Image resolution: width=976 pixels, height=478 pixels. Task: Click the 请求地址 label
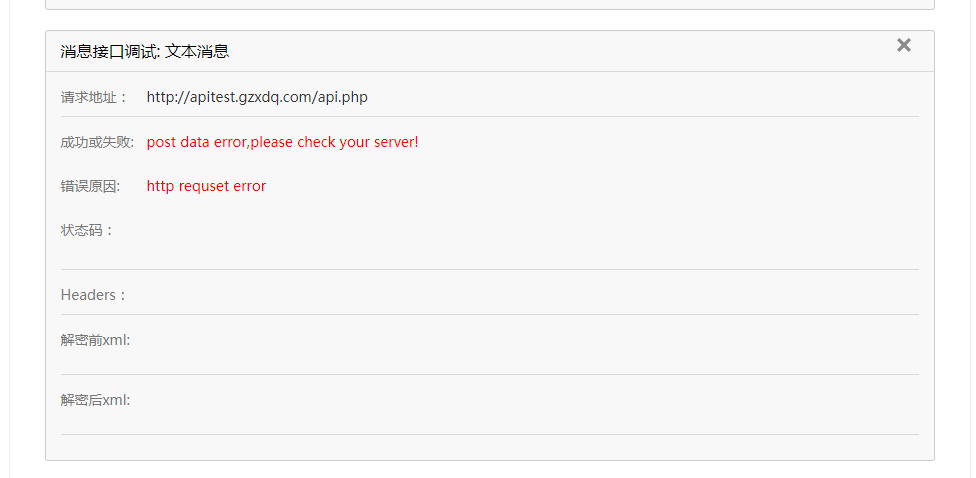94,97
